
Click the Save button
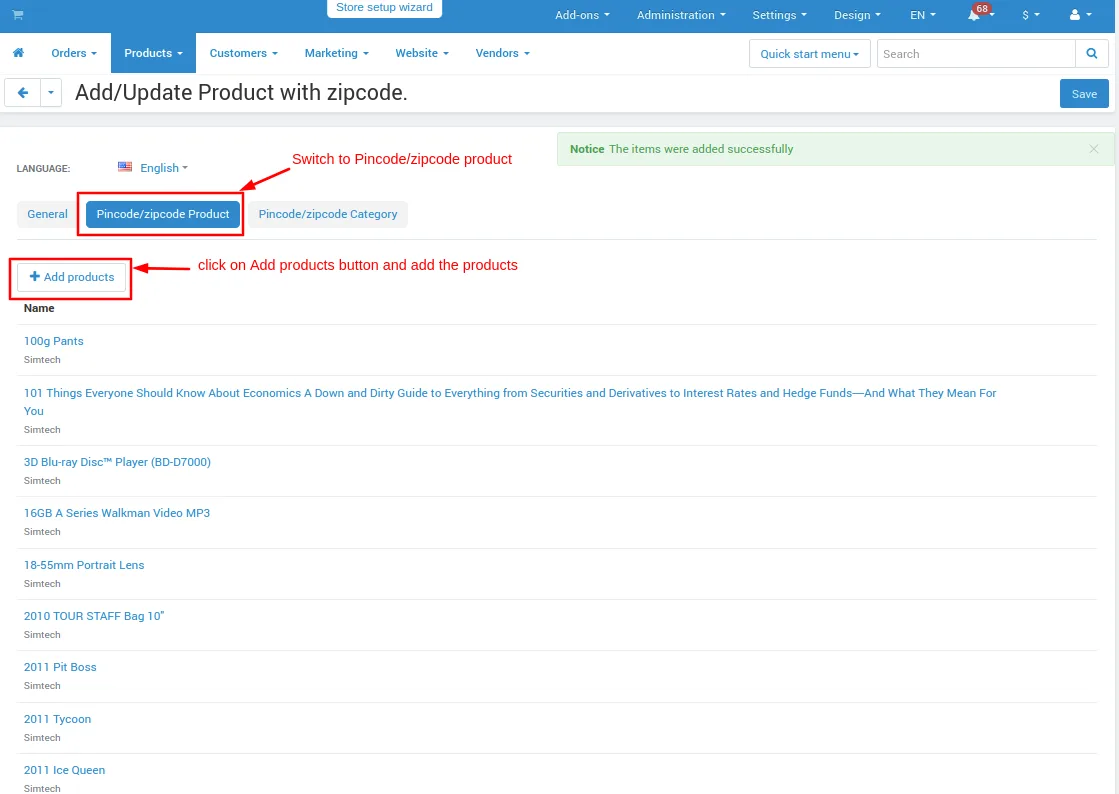click(x=1083, y=93)
